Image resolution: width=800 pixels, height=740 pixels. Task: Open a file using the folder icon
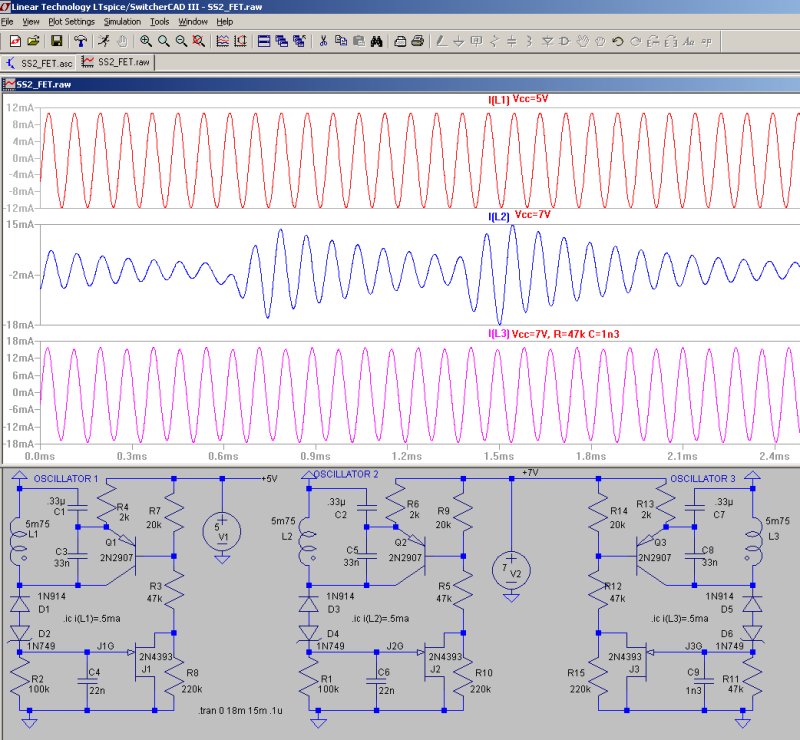pyautogui.click(x=33, y=41)
